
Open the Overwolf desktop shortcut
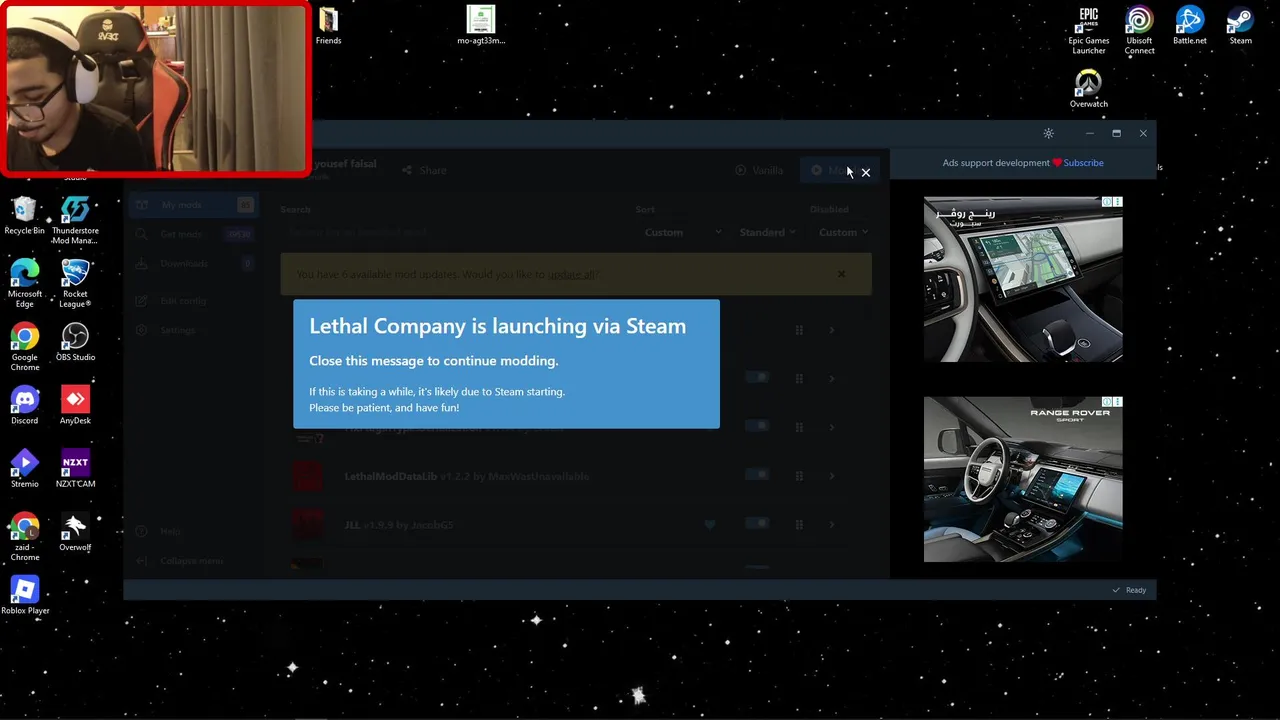(75, 532)
